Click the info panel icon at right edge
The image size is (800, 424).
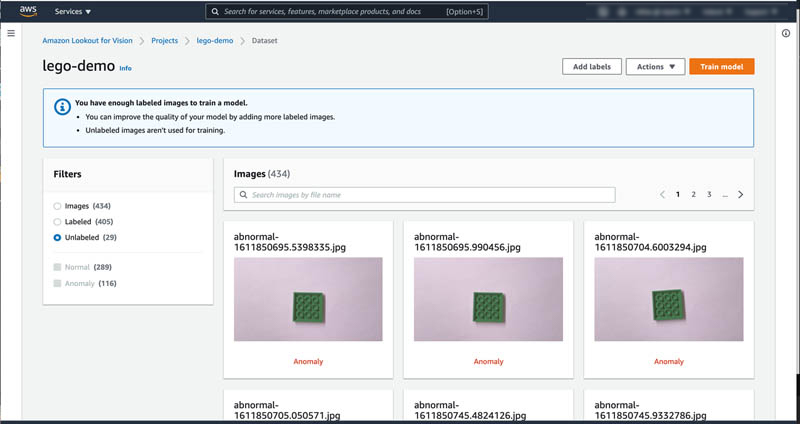coord(786,33)
